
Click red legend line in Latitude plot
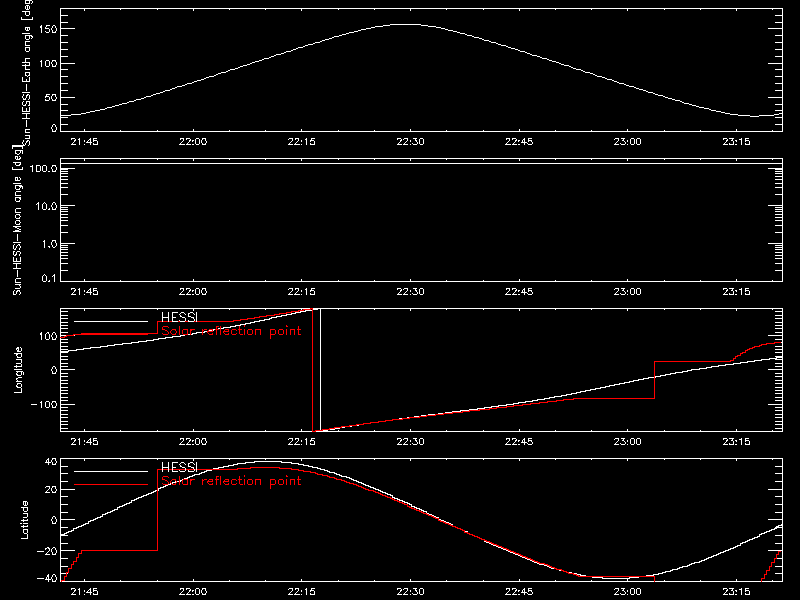click(x=111, y=484)
